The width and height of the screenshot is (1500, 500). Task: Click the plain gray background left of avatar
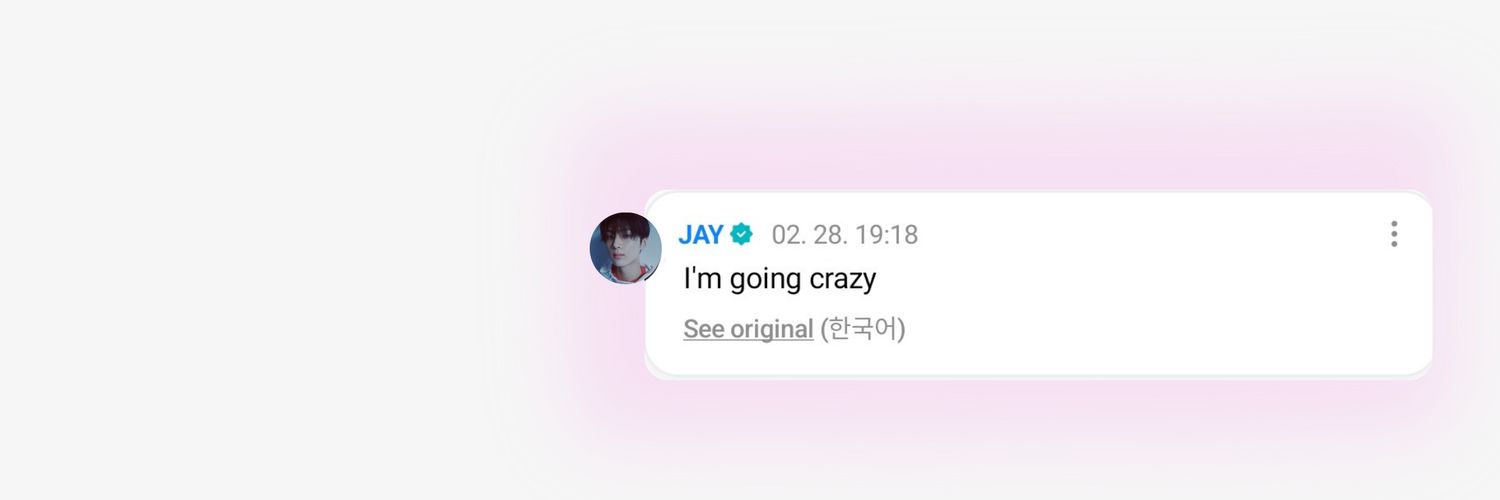coord(250,250)
